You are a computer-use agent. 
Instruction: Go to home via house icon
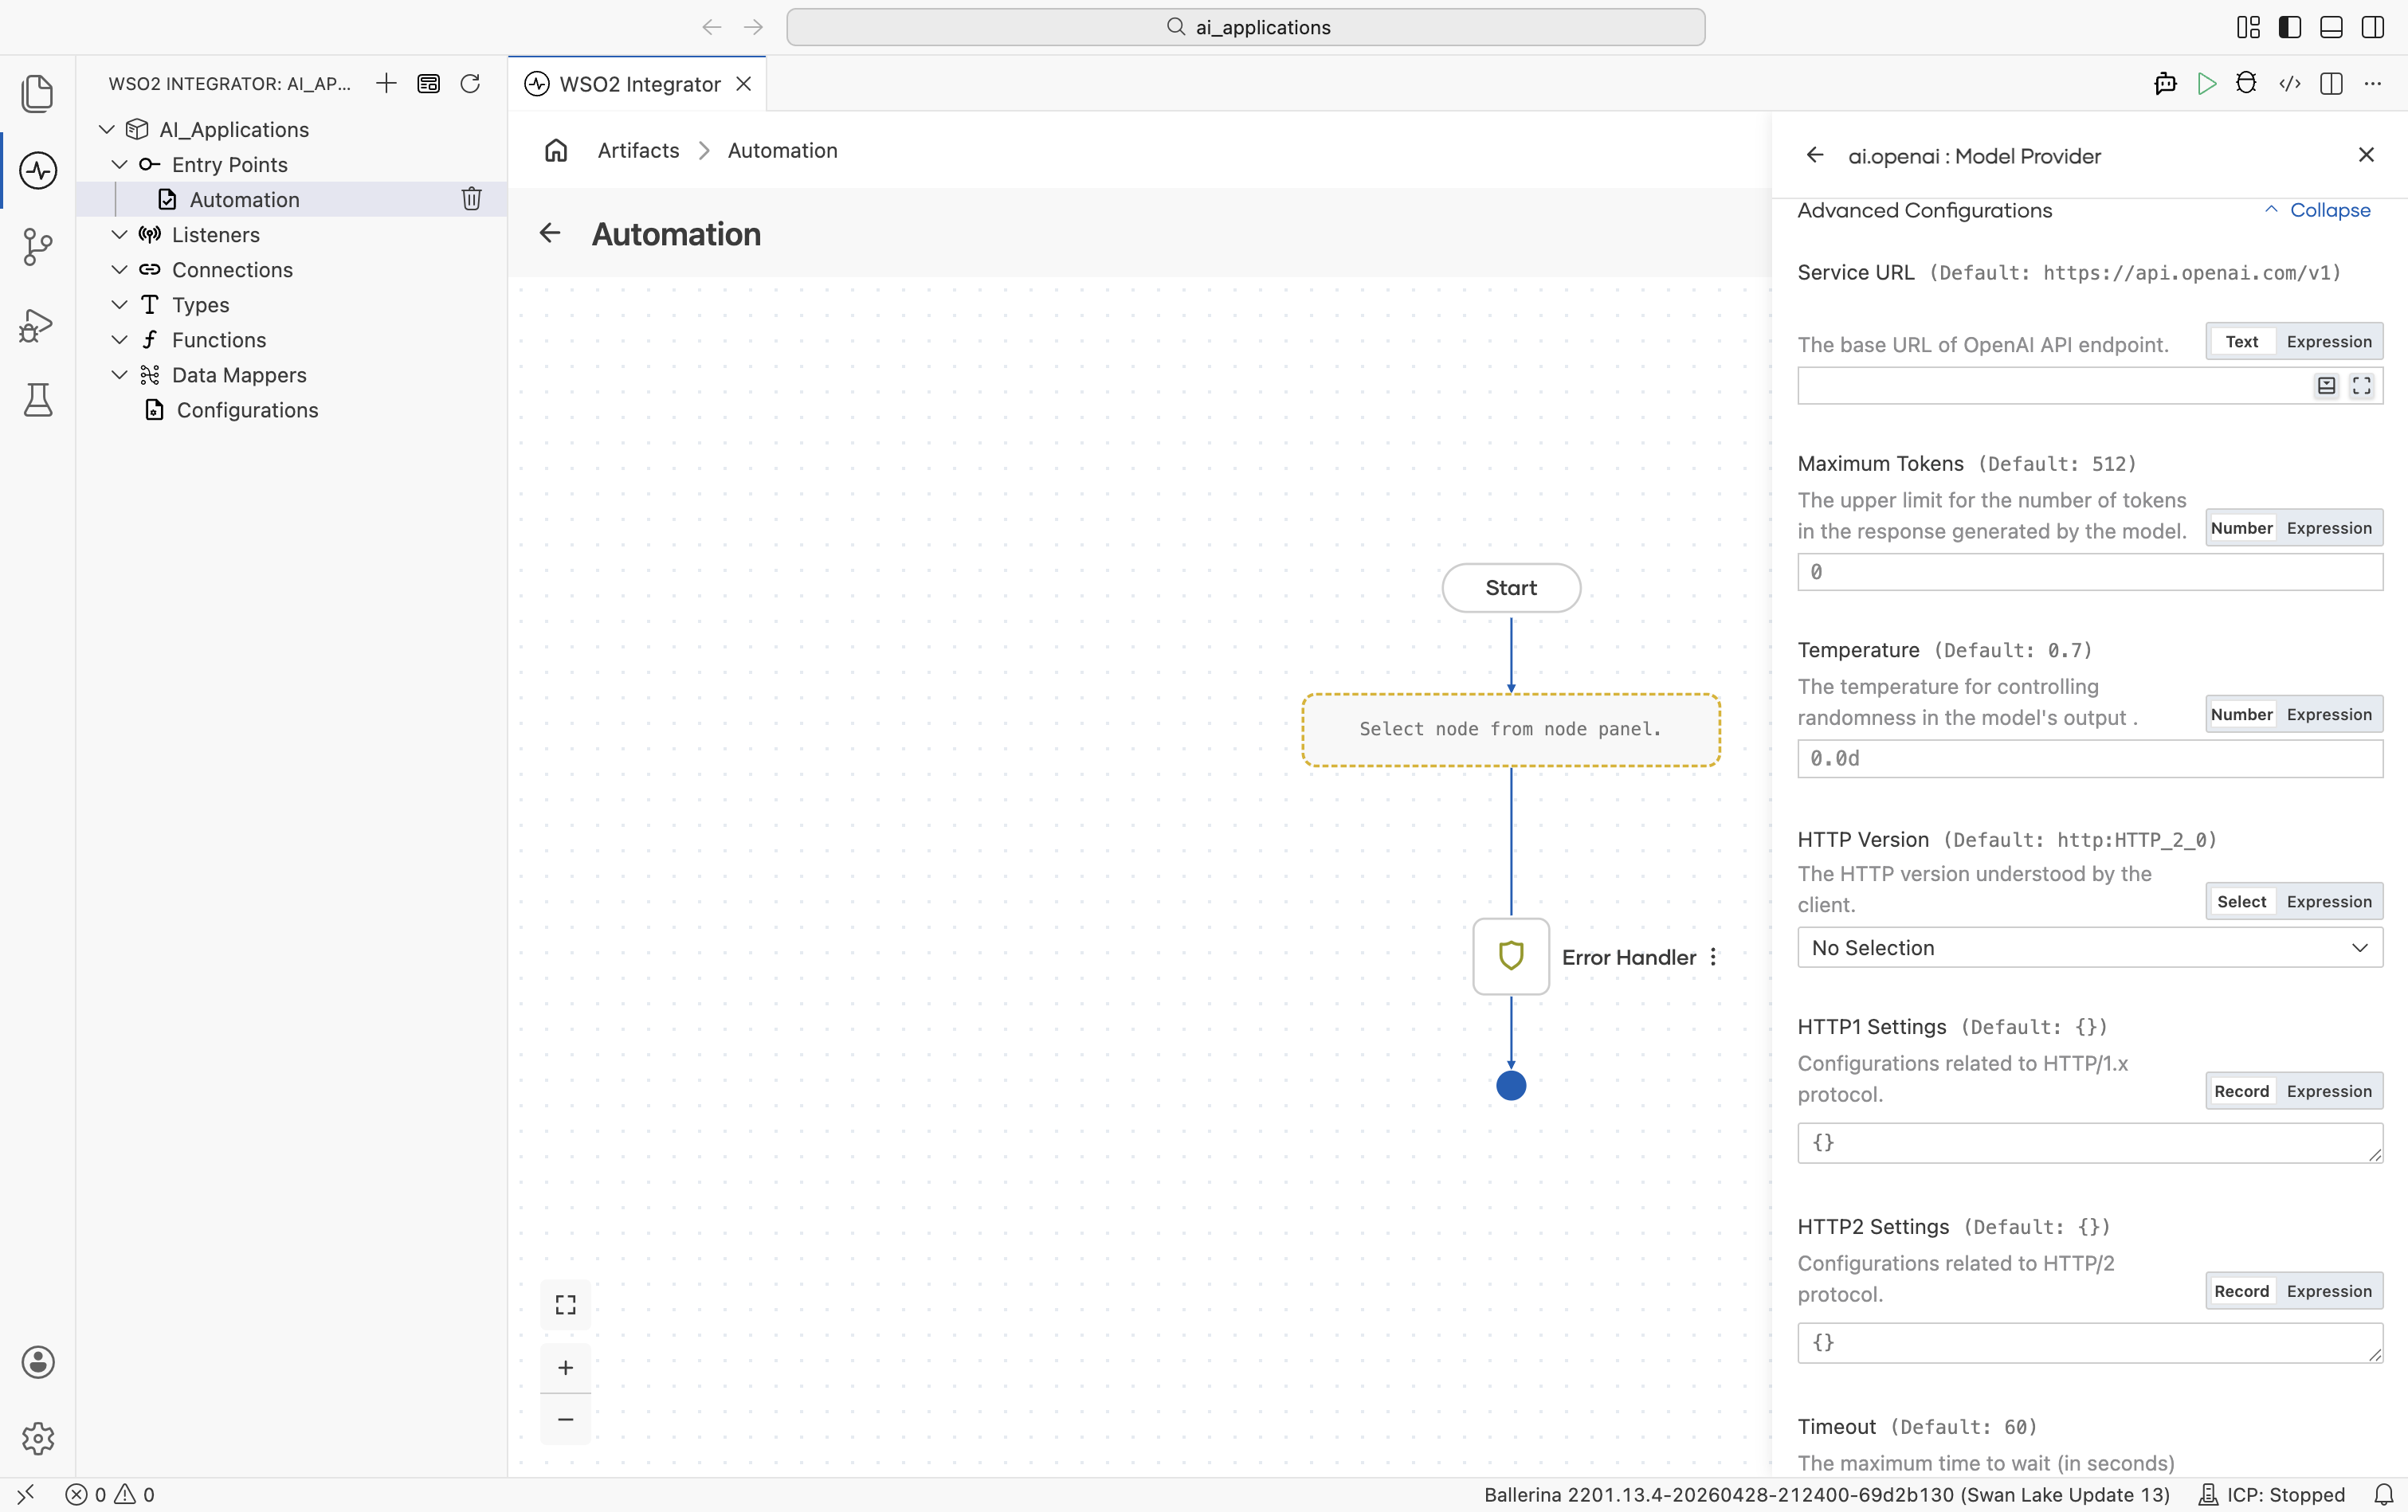click(x=556, y=151)
